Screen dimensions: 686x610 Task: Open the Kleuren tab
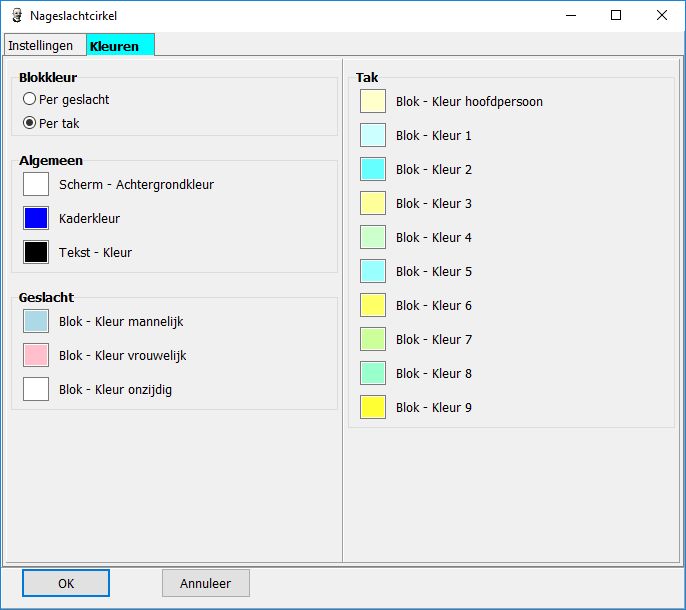point(115,45)
